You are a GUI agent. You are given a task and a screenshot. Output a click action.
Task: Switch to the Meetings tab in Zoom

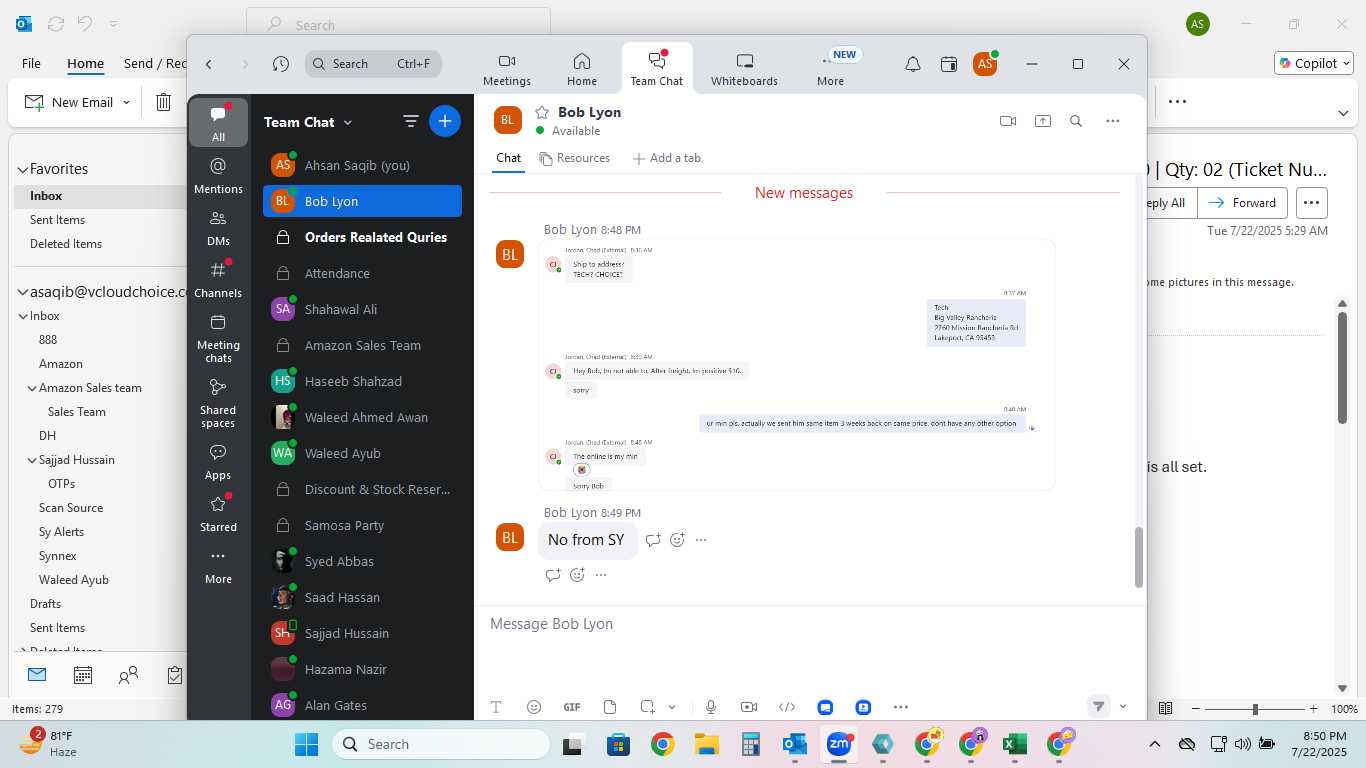click(507, 70)
